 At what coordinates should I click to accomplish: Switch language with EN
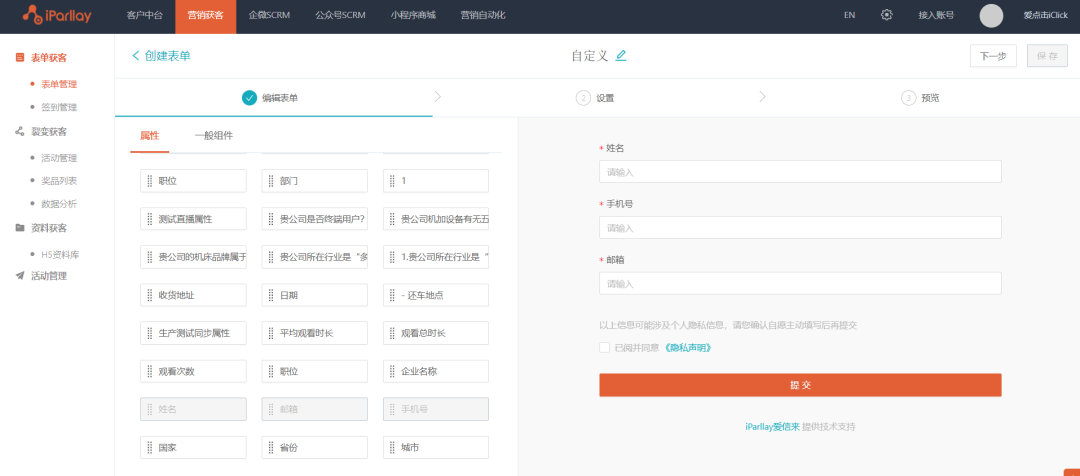click(x=849, y=15)
